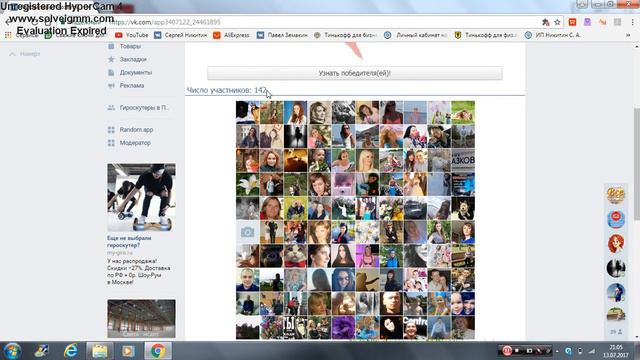Viewport: 640px width, 360px height.
Task: Open the media player taskbar icon
Action: tap(128, 351)
